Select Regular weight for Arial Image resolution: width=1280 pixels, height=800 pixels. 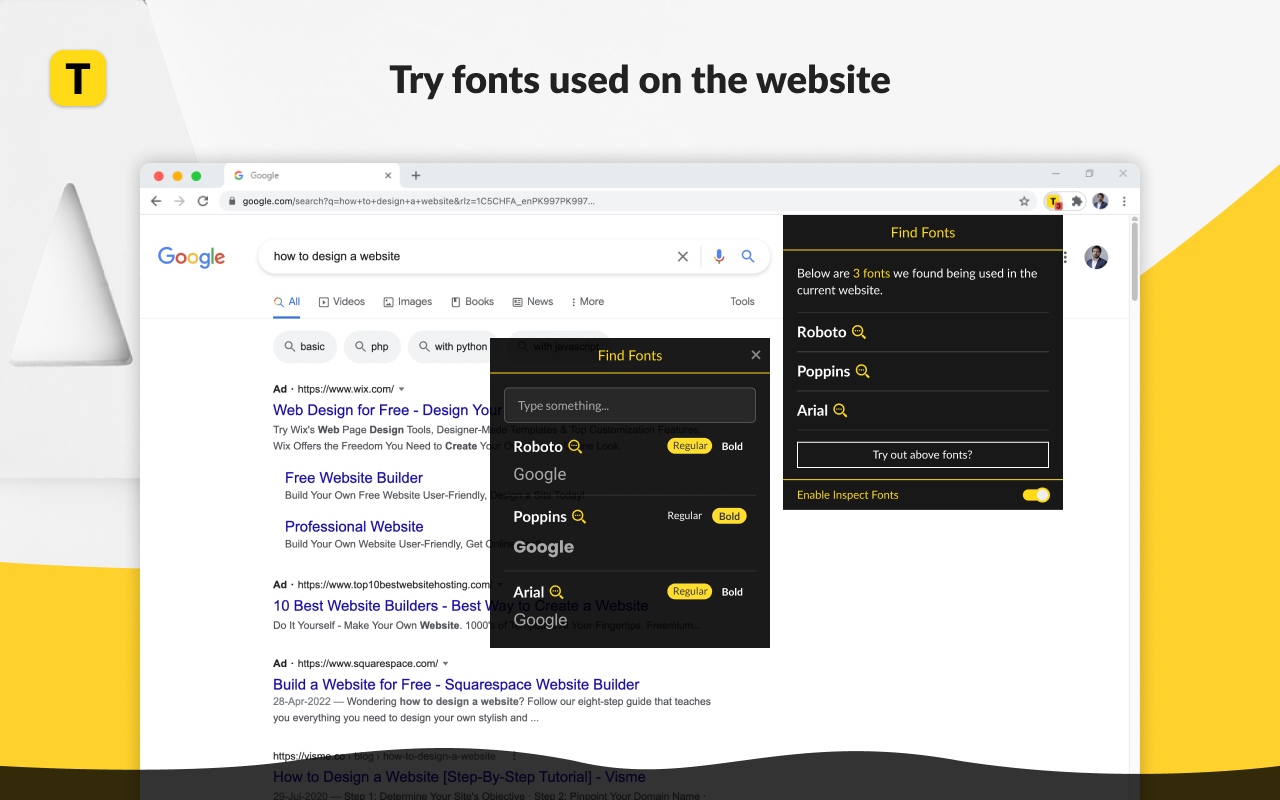point(690,591)
